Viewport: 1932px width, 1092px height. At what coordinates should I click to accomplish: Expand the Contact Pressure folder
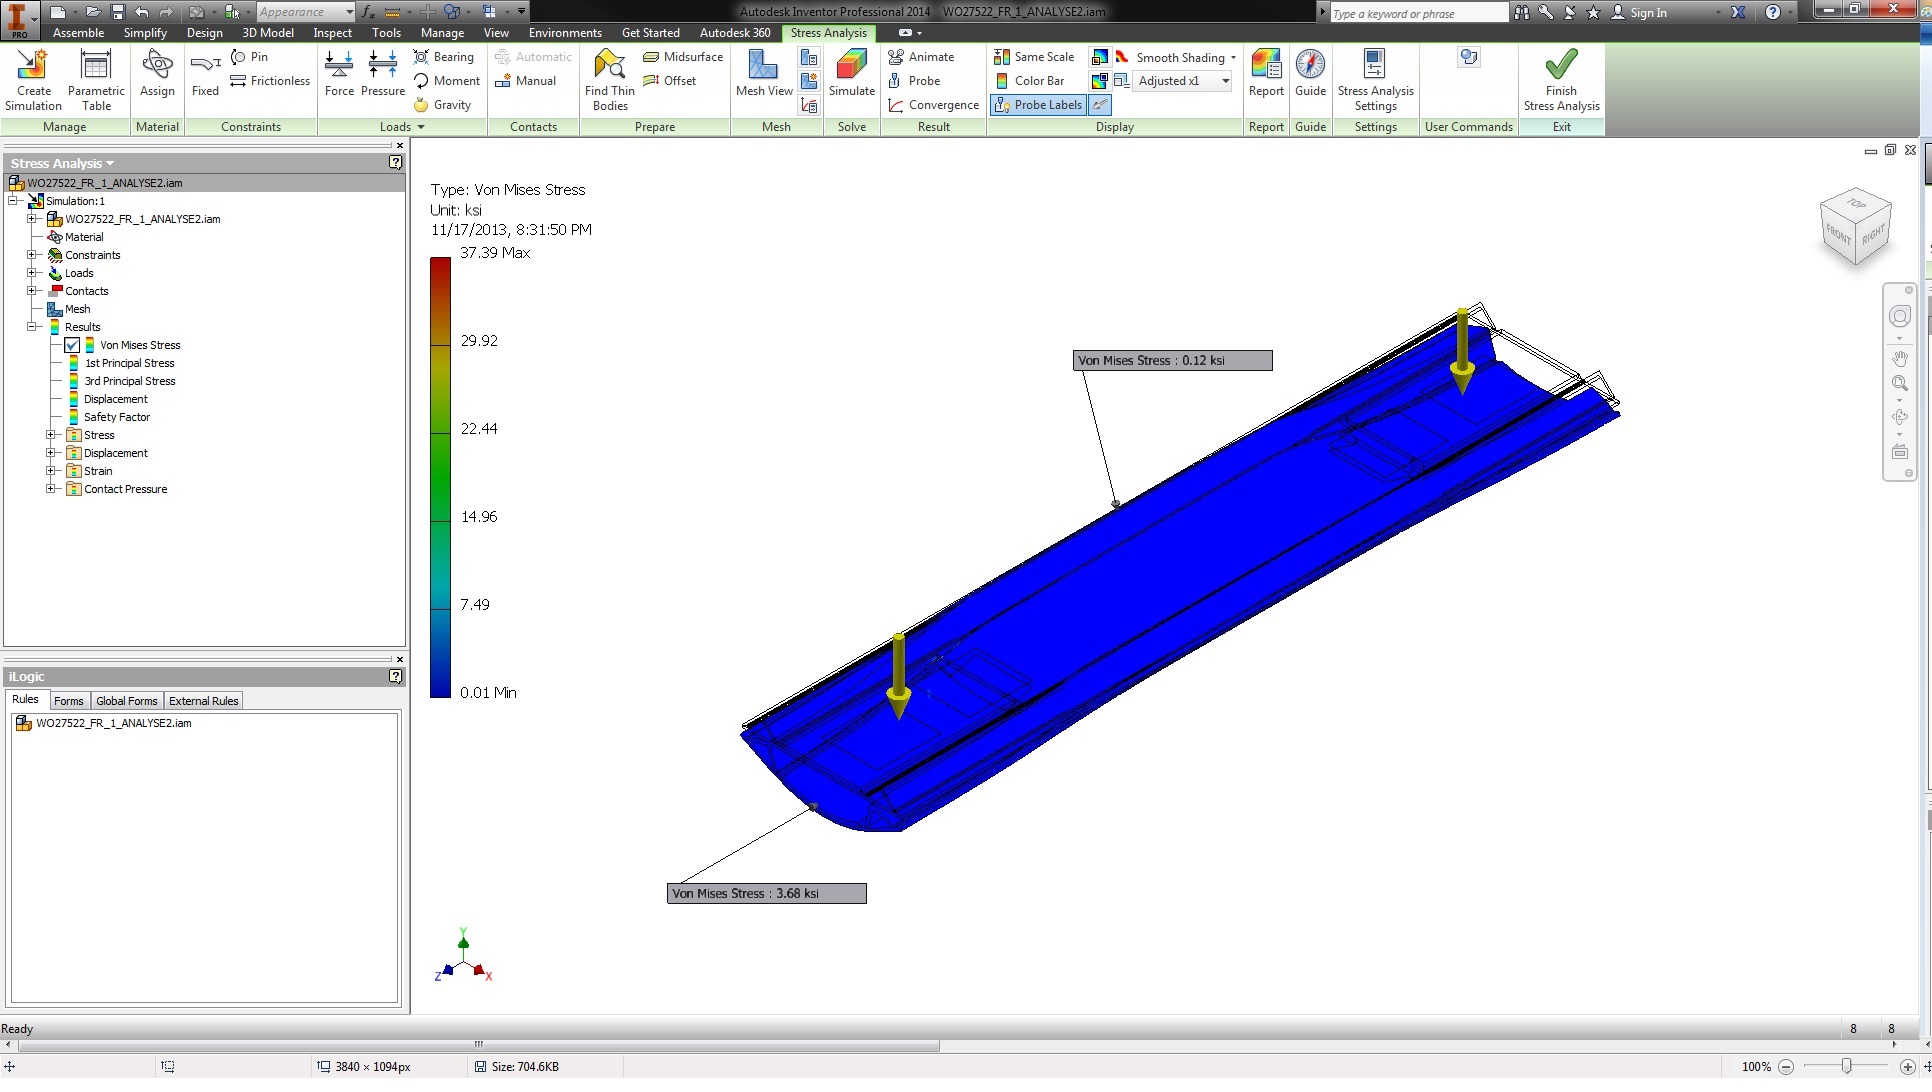click(x=50, y=489)
